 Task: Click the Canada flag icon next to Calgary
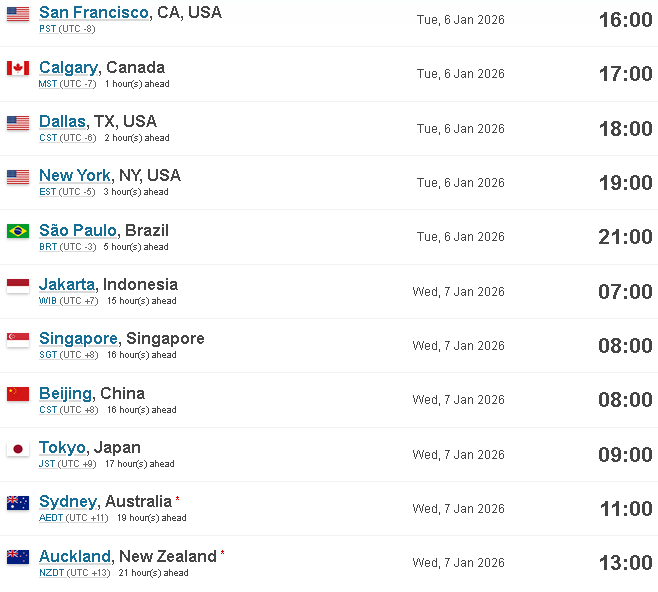(x=18, y=68)
